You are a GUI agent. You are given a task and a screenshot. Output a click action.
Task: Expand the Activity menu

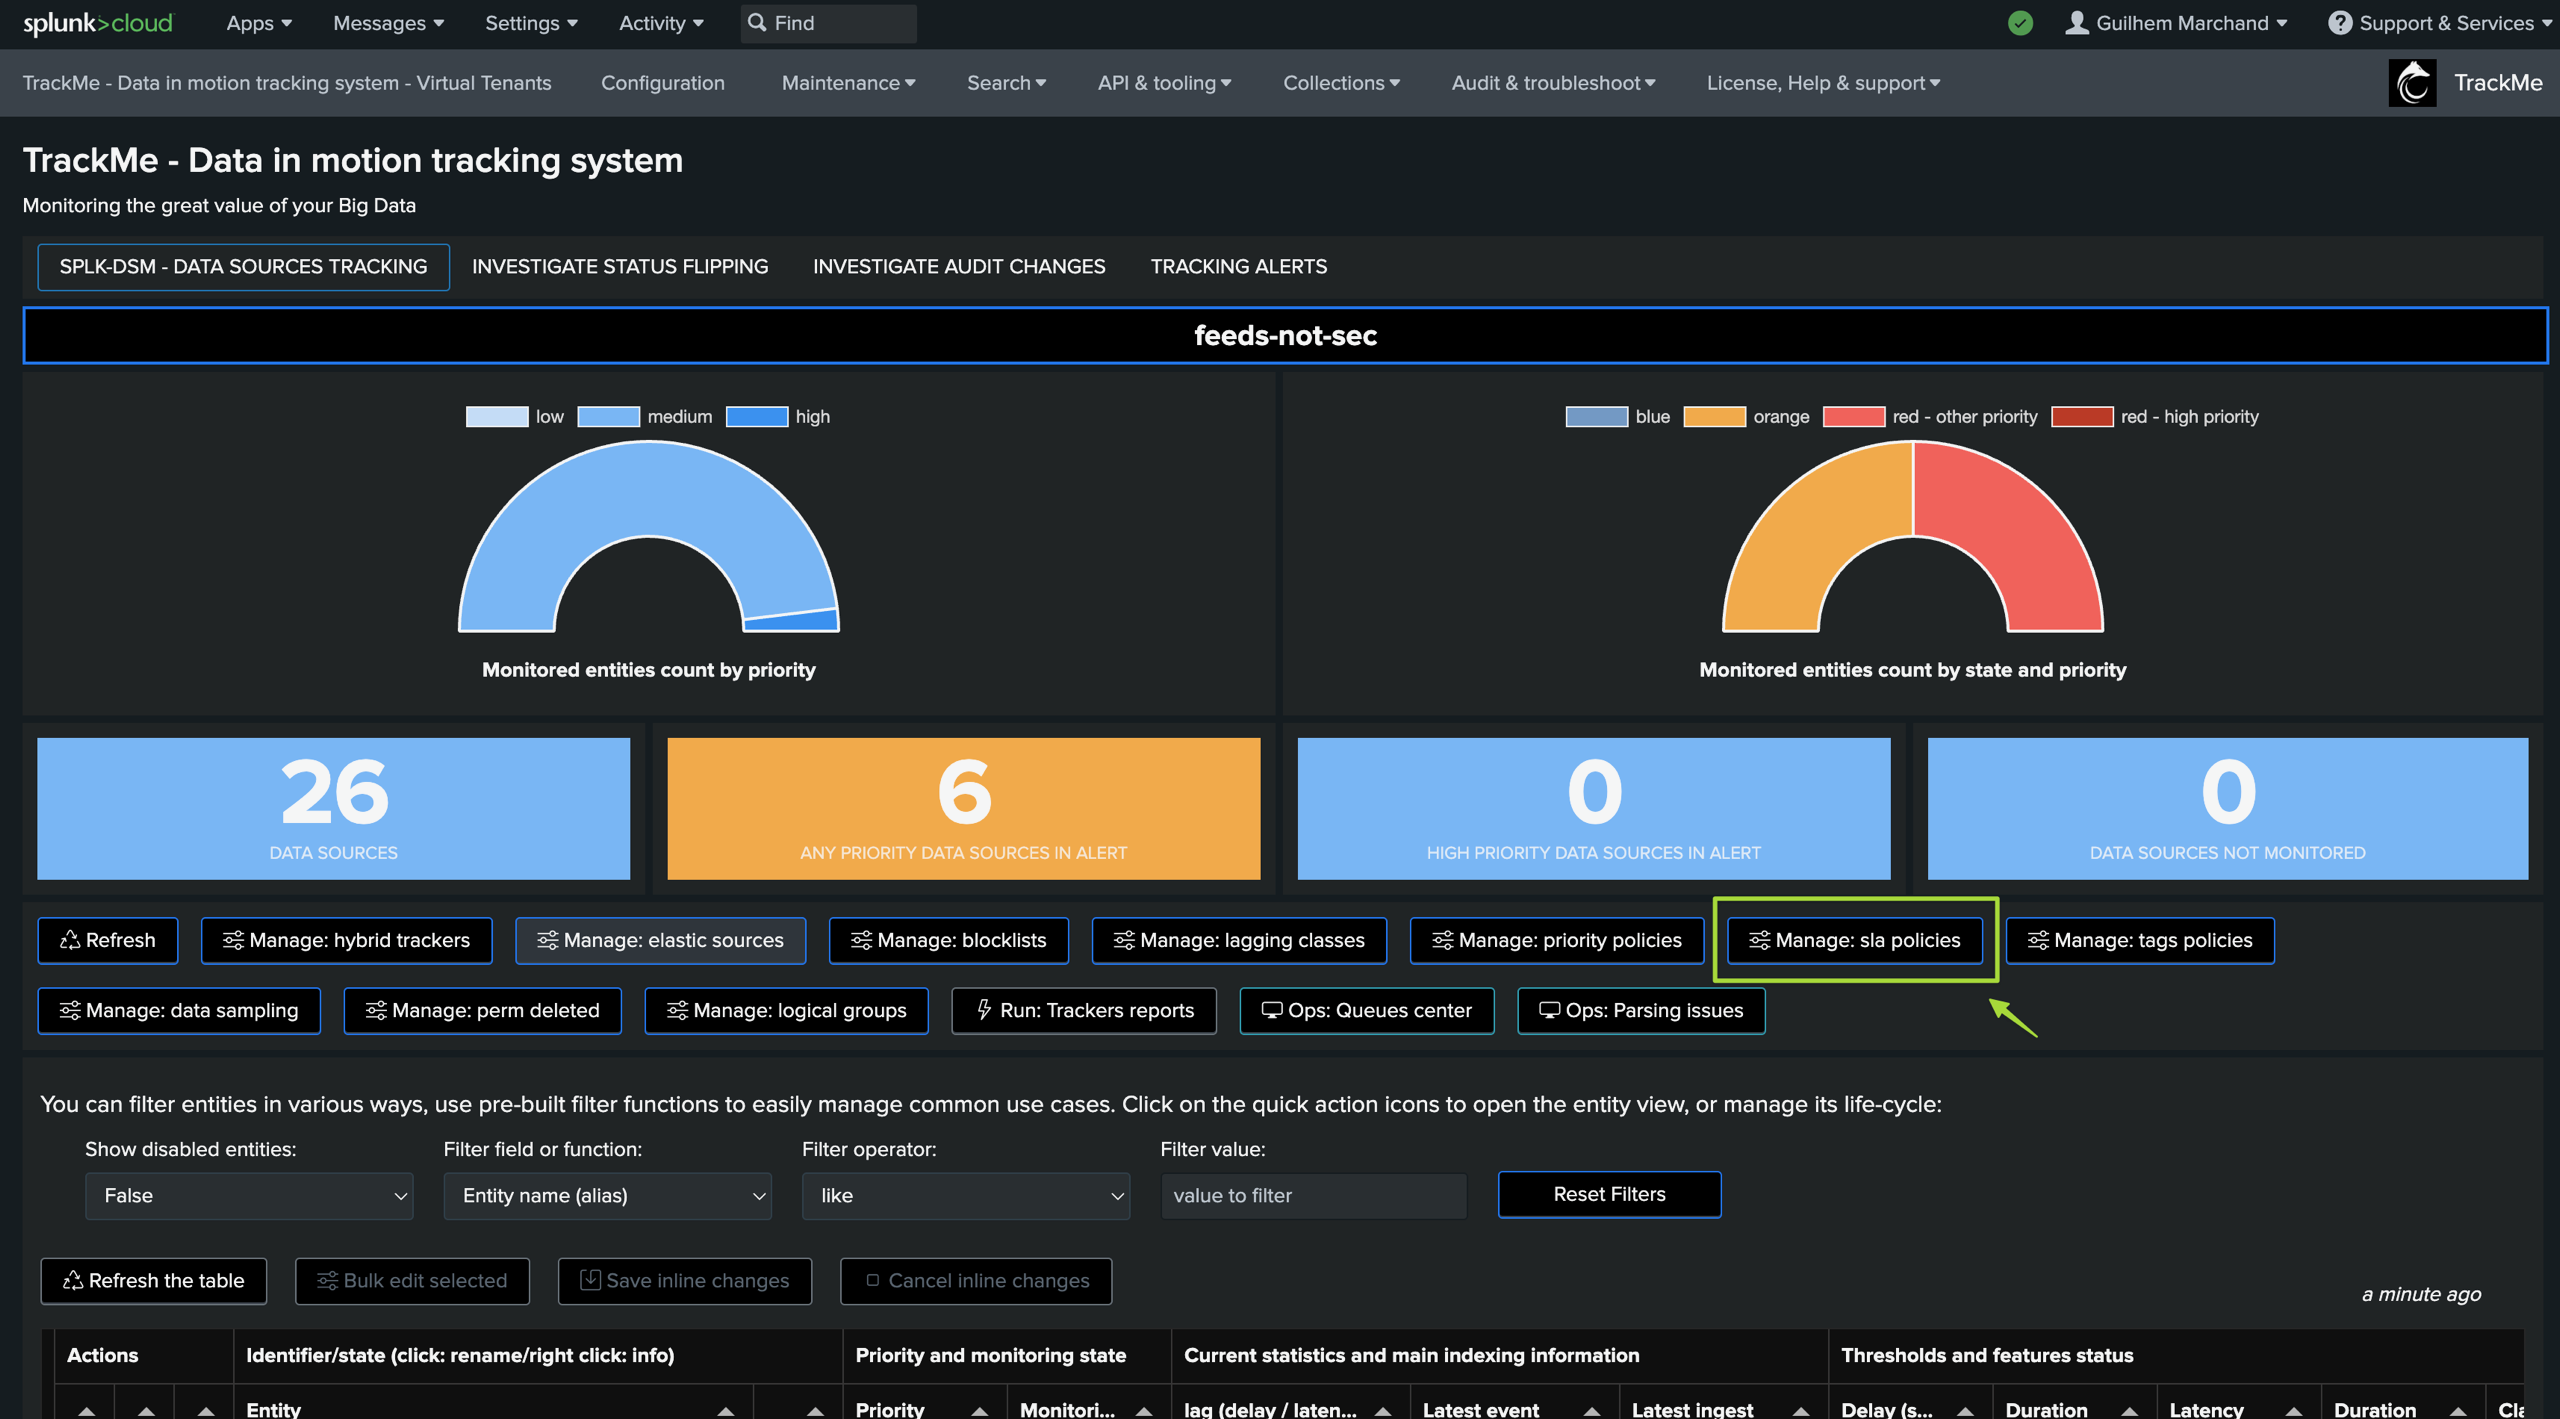[661, 23]
